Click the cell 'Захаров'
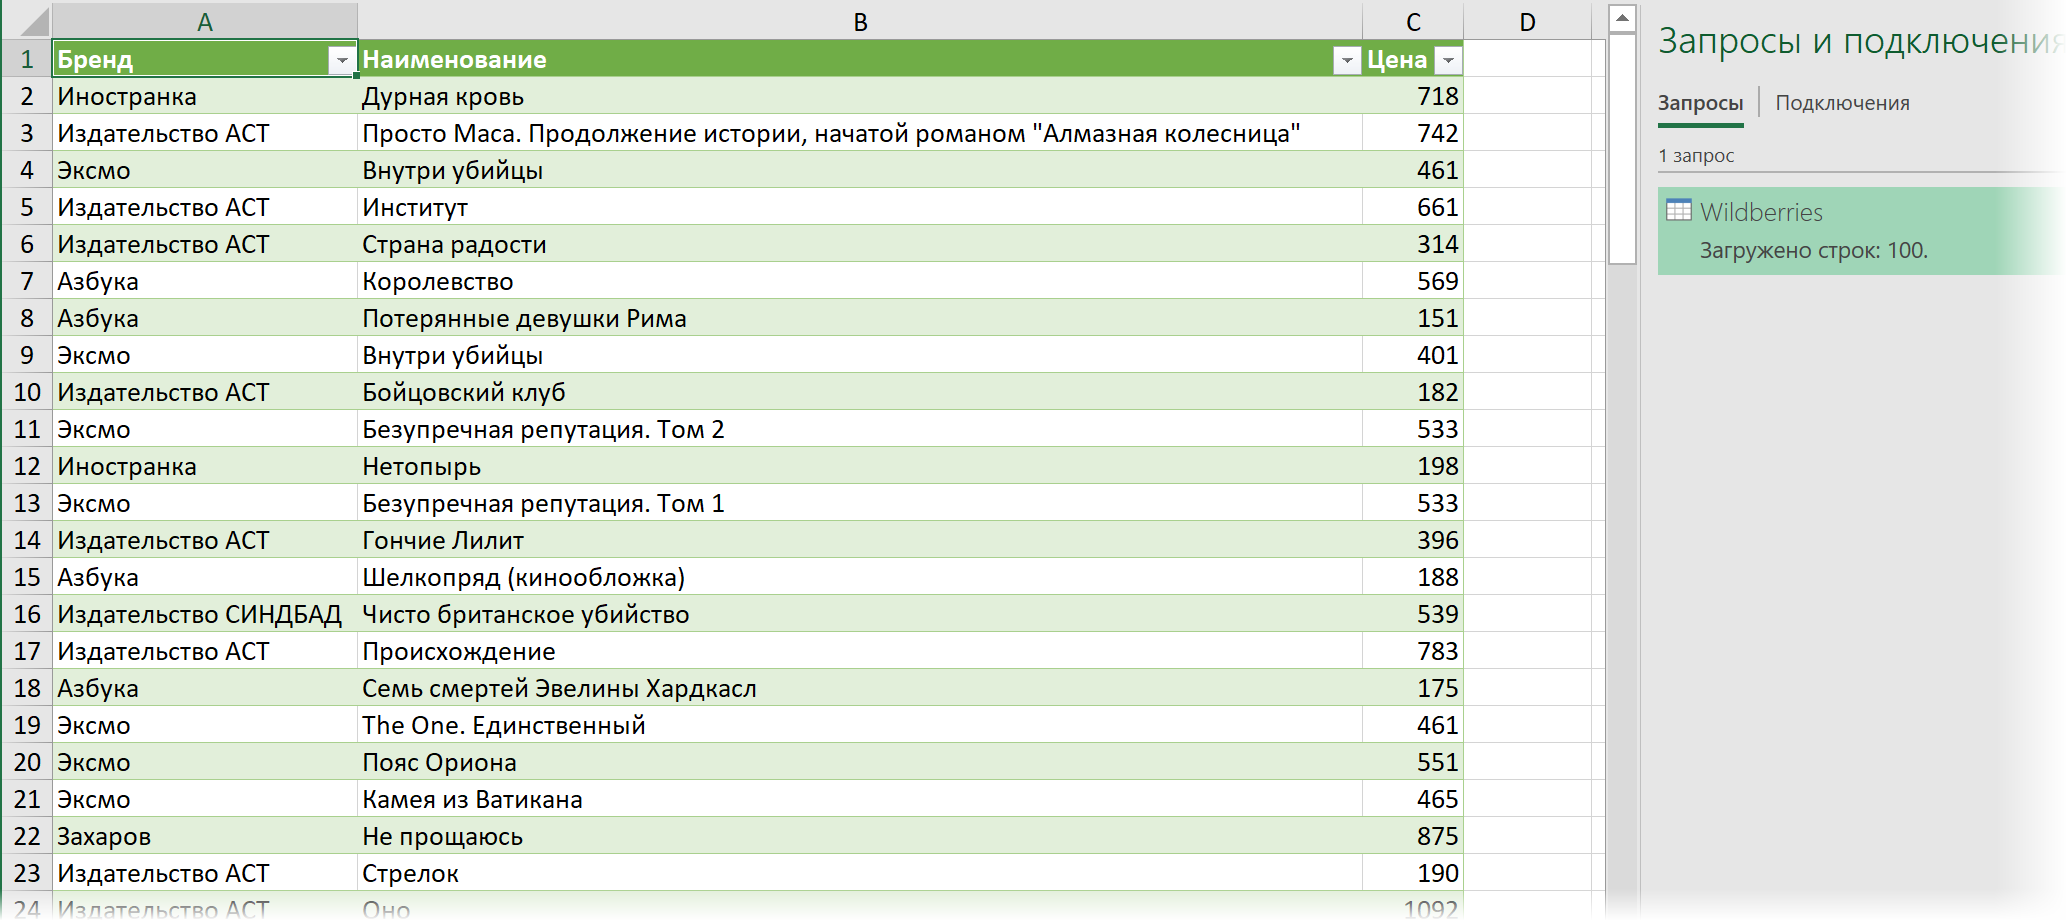The width and height of the screenshot is (2067, 921). tap(205, 836)
